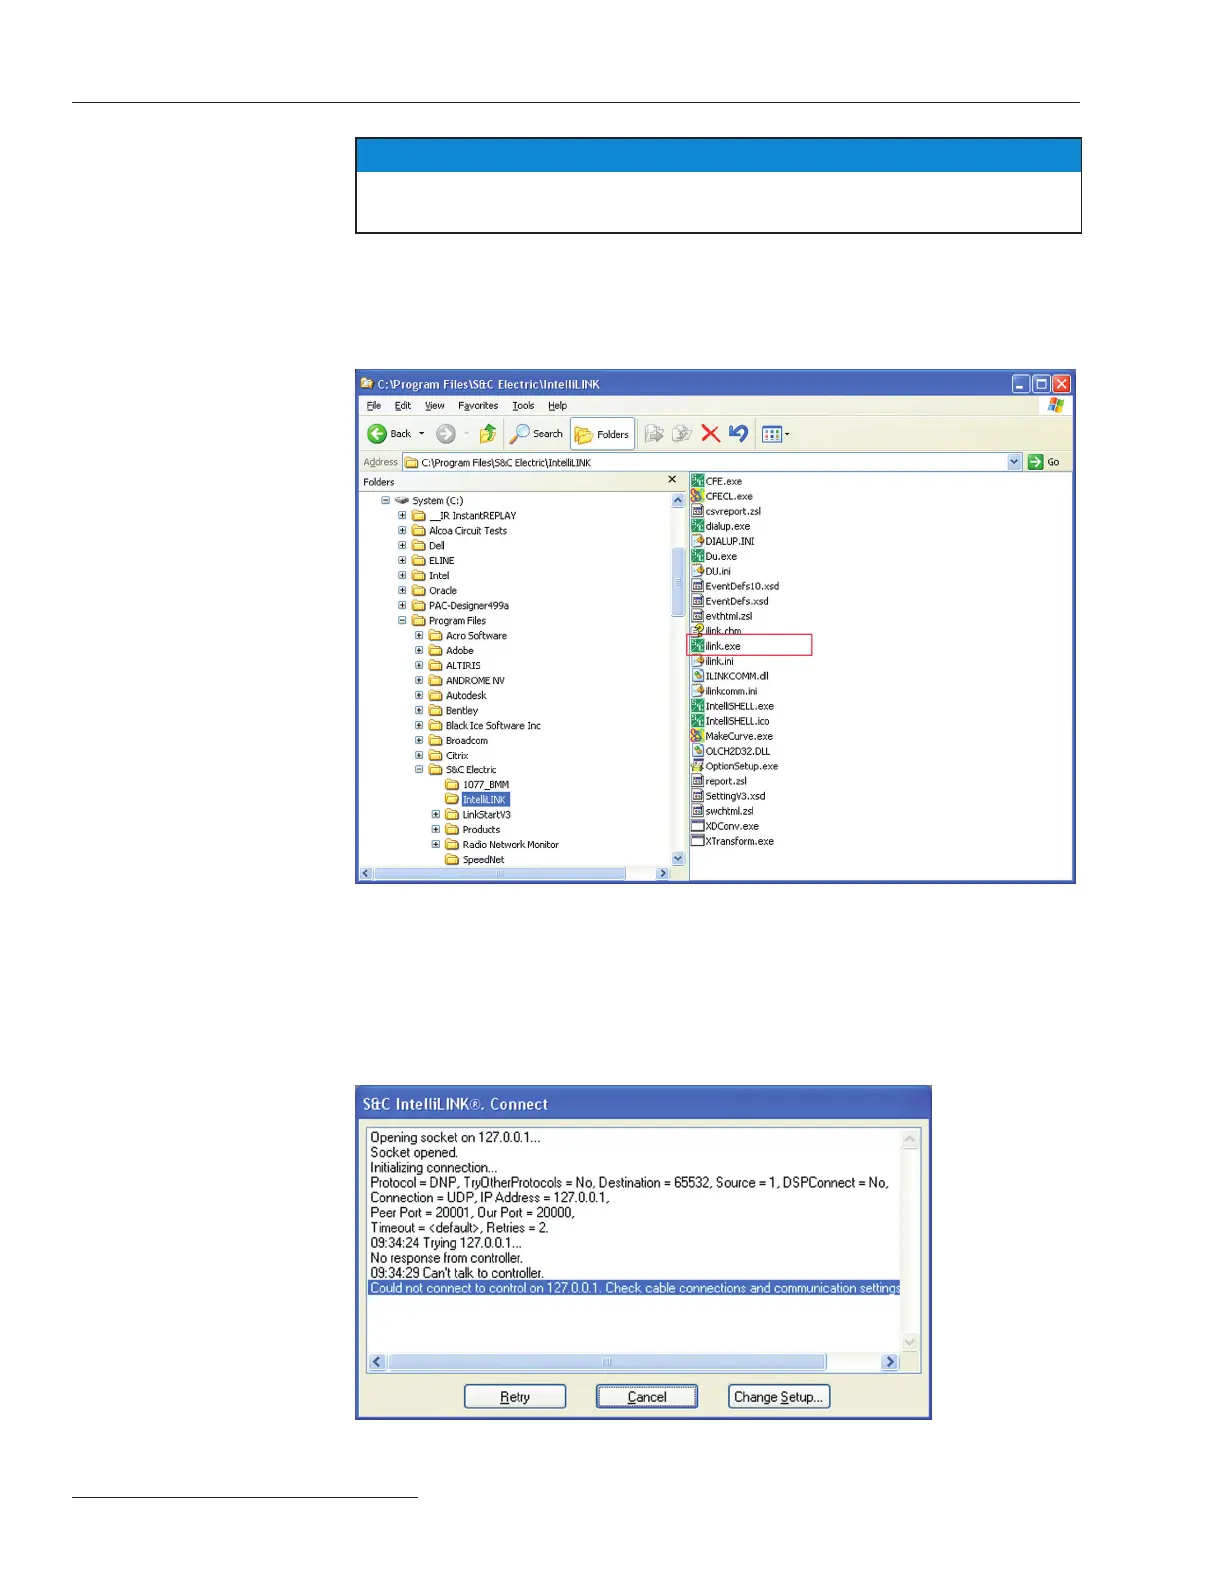Select the Oracle folder in tree

tap(435, 590)
